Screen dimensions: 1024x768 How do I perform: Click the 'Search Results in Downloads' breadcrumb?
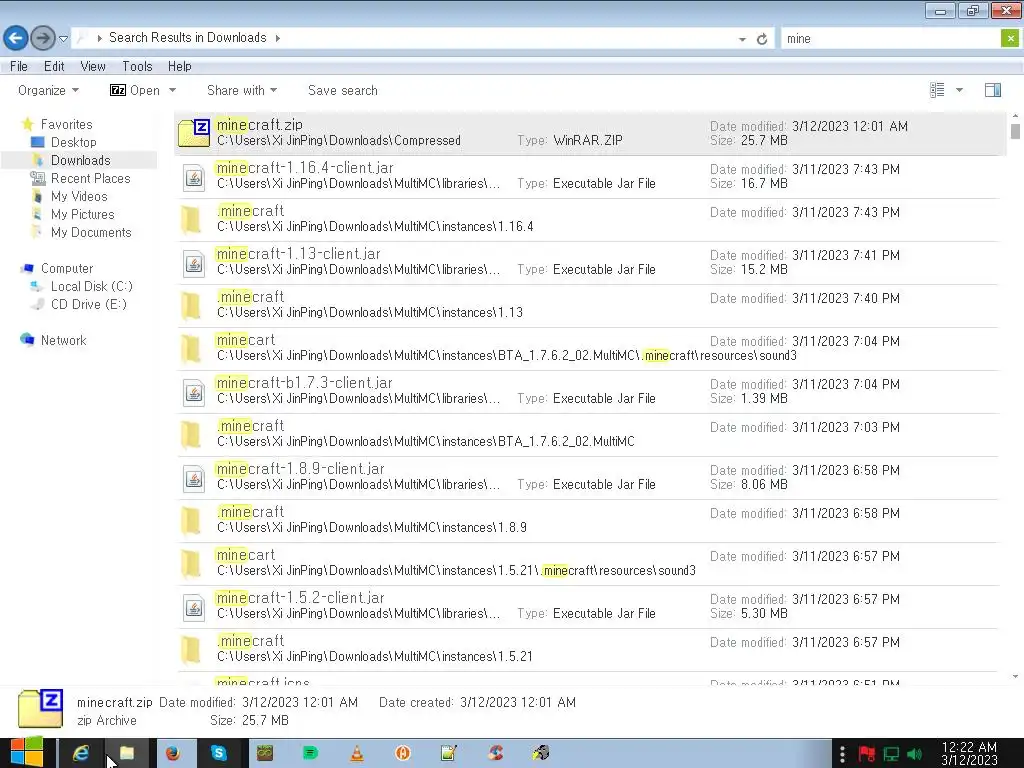point(187,38)
